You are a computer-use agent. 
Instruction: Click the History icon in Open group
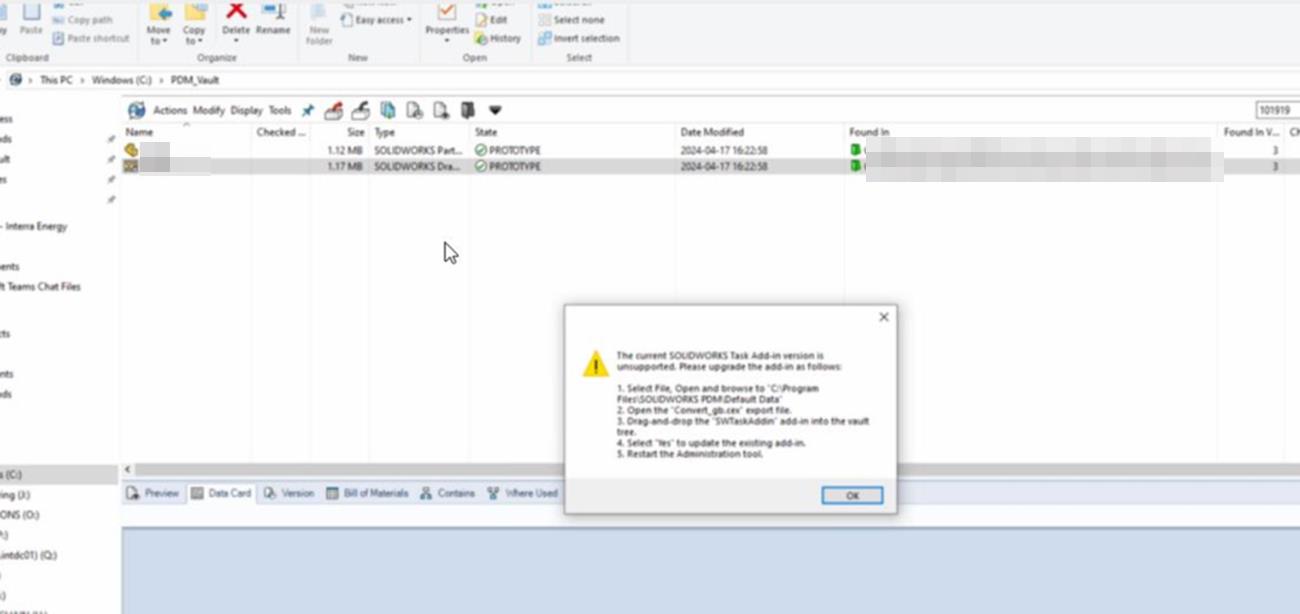(x=498, y=38)
